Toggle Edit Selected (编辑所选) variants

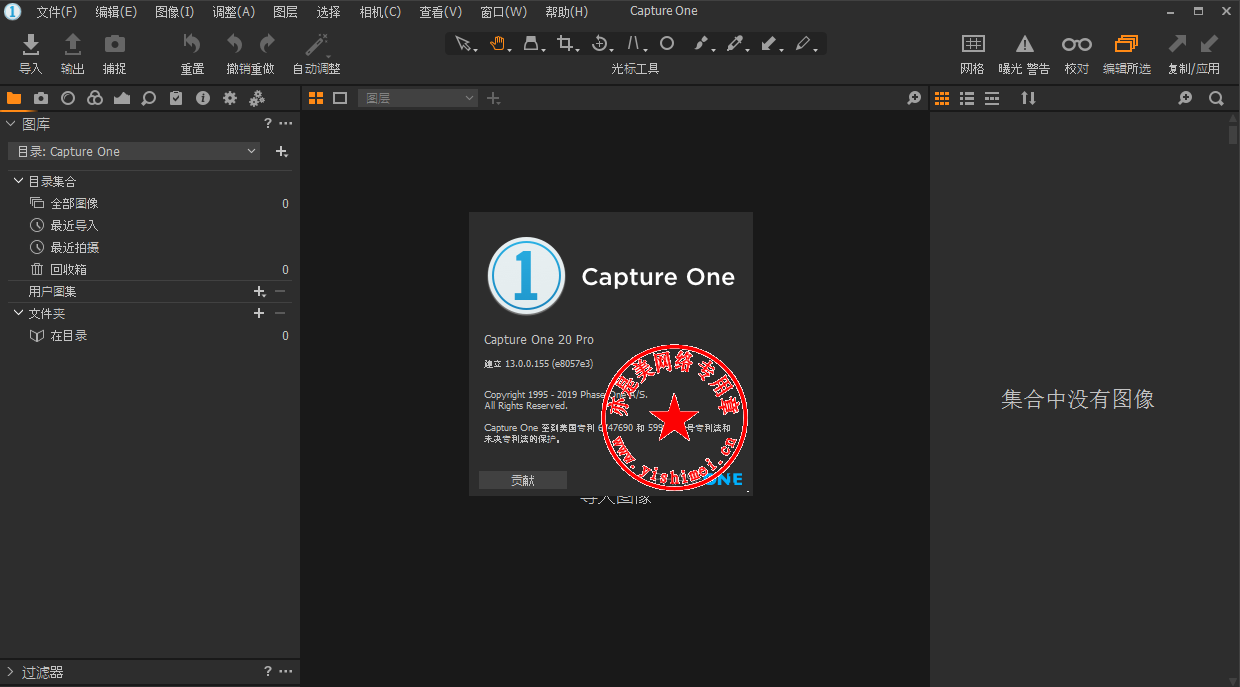tap(1127, 44)
